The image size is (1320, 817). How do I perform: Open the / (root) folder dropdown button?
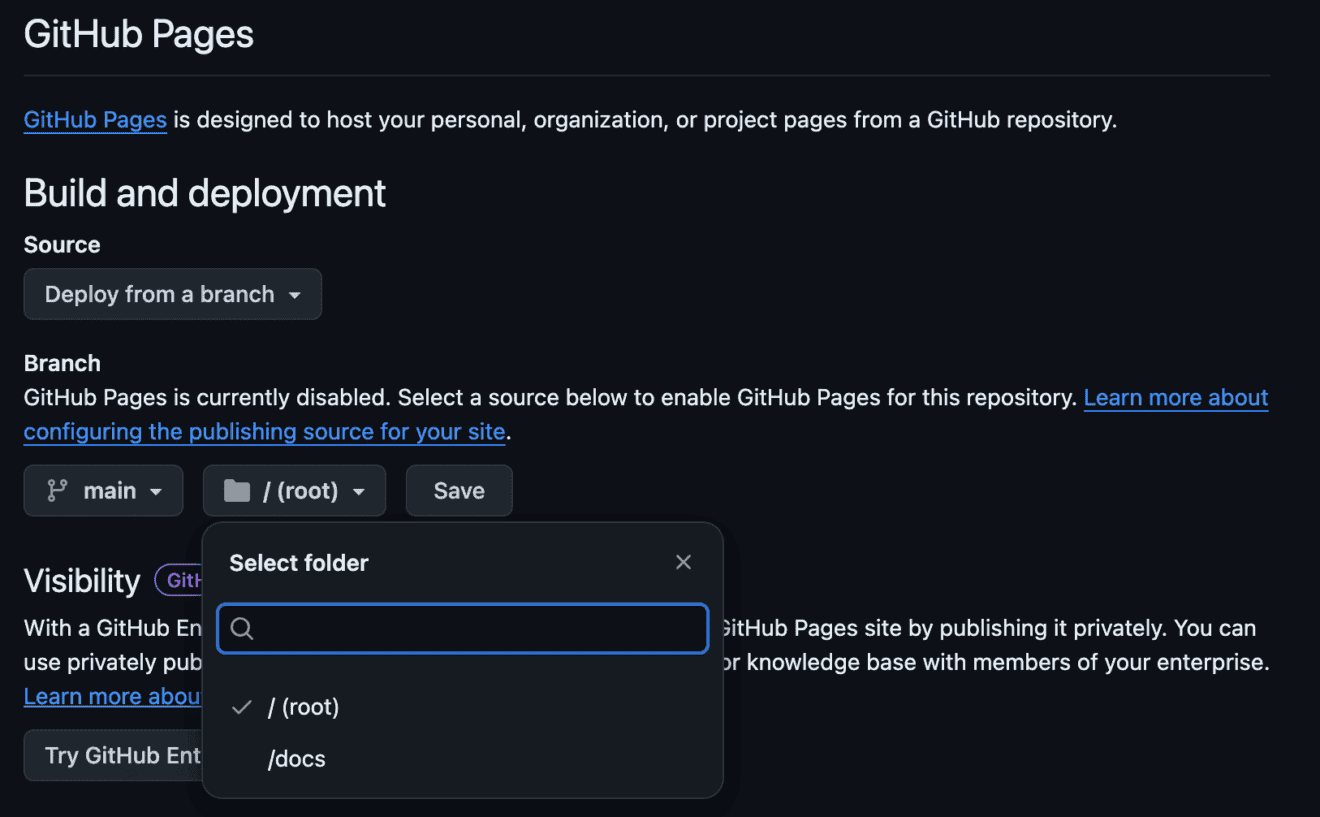coord(294,491)
